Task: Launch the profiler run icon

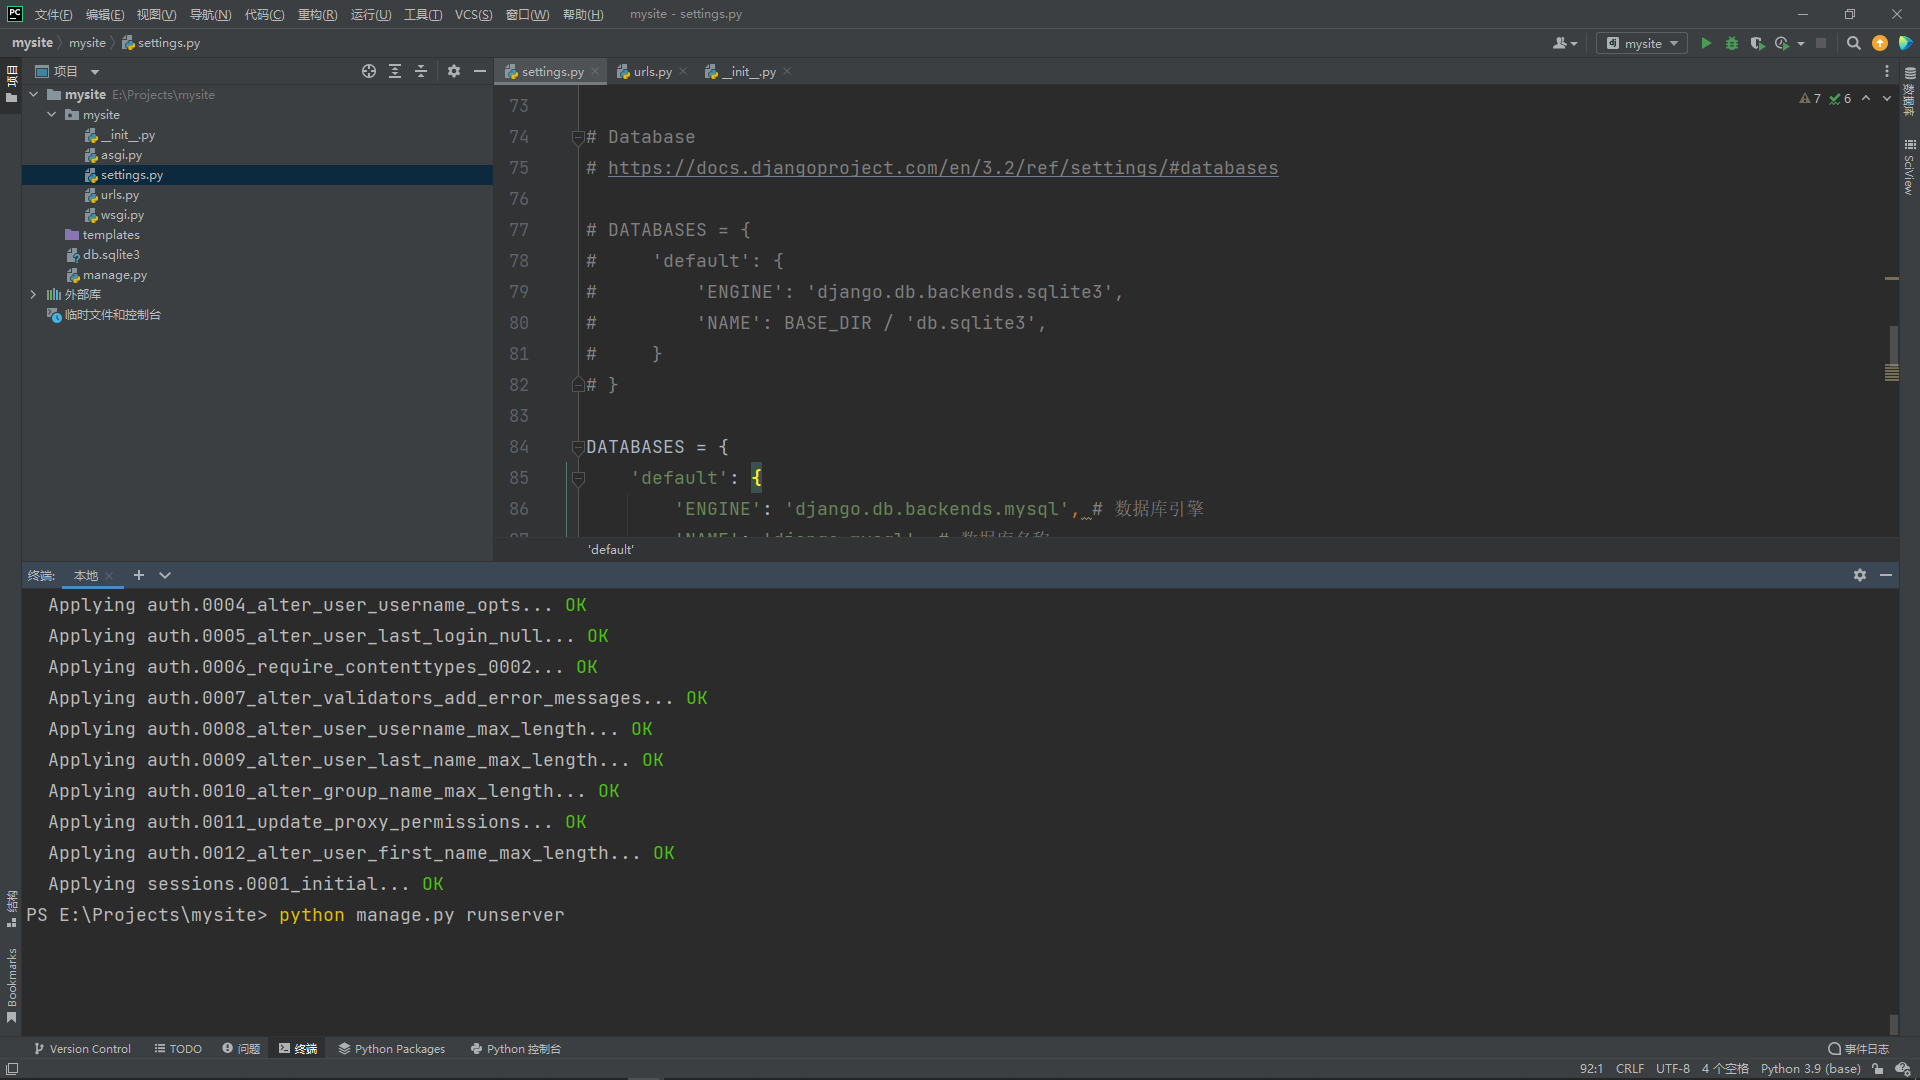Action: (1782, 43)
